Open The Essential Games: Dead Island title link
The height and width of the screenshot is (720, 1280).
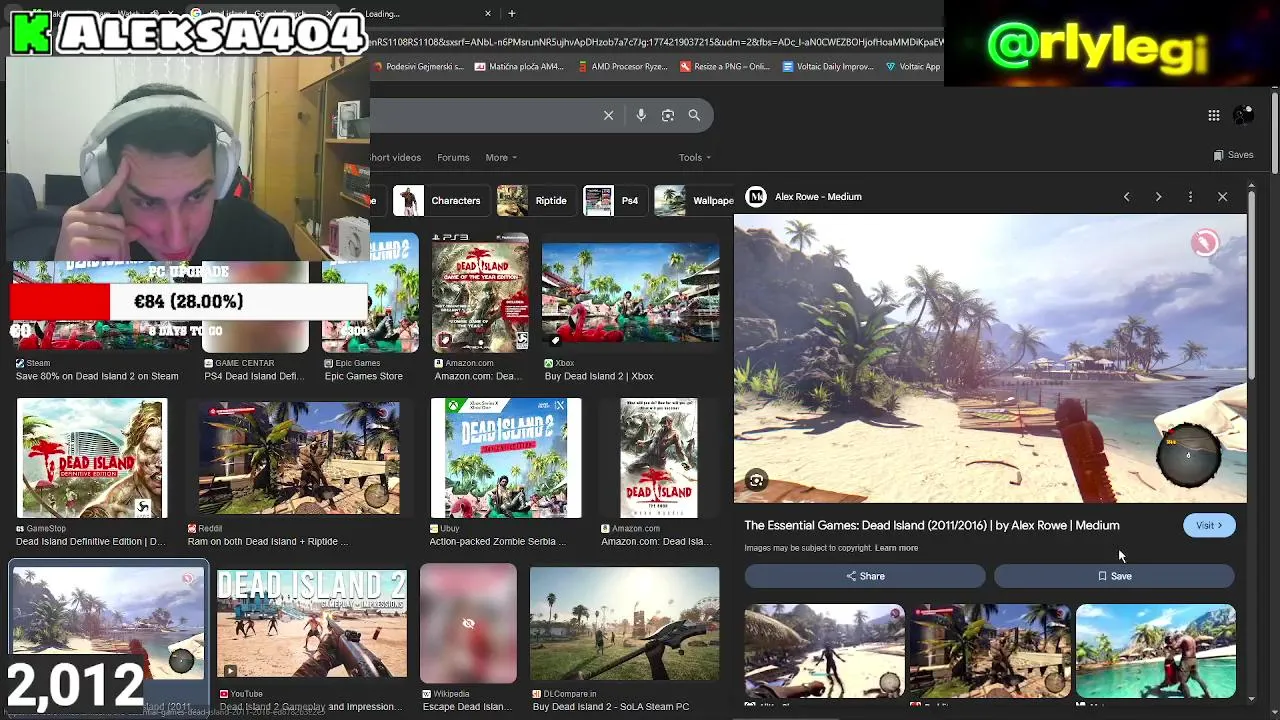point(932,525)
